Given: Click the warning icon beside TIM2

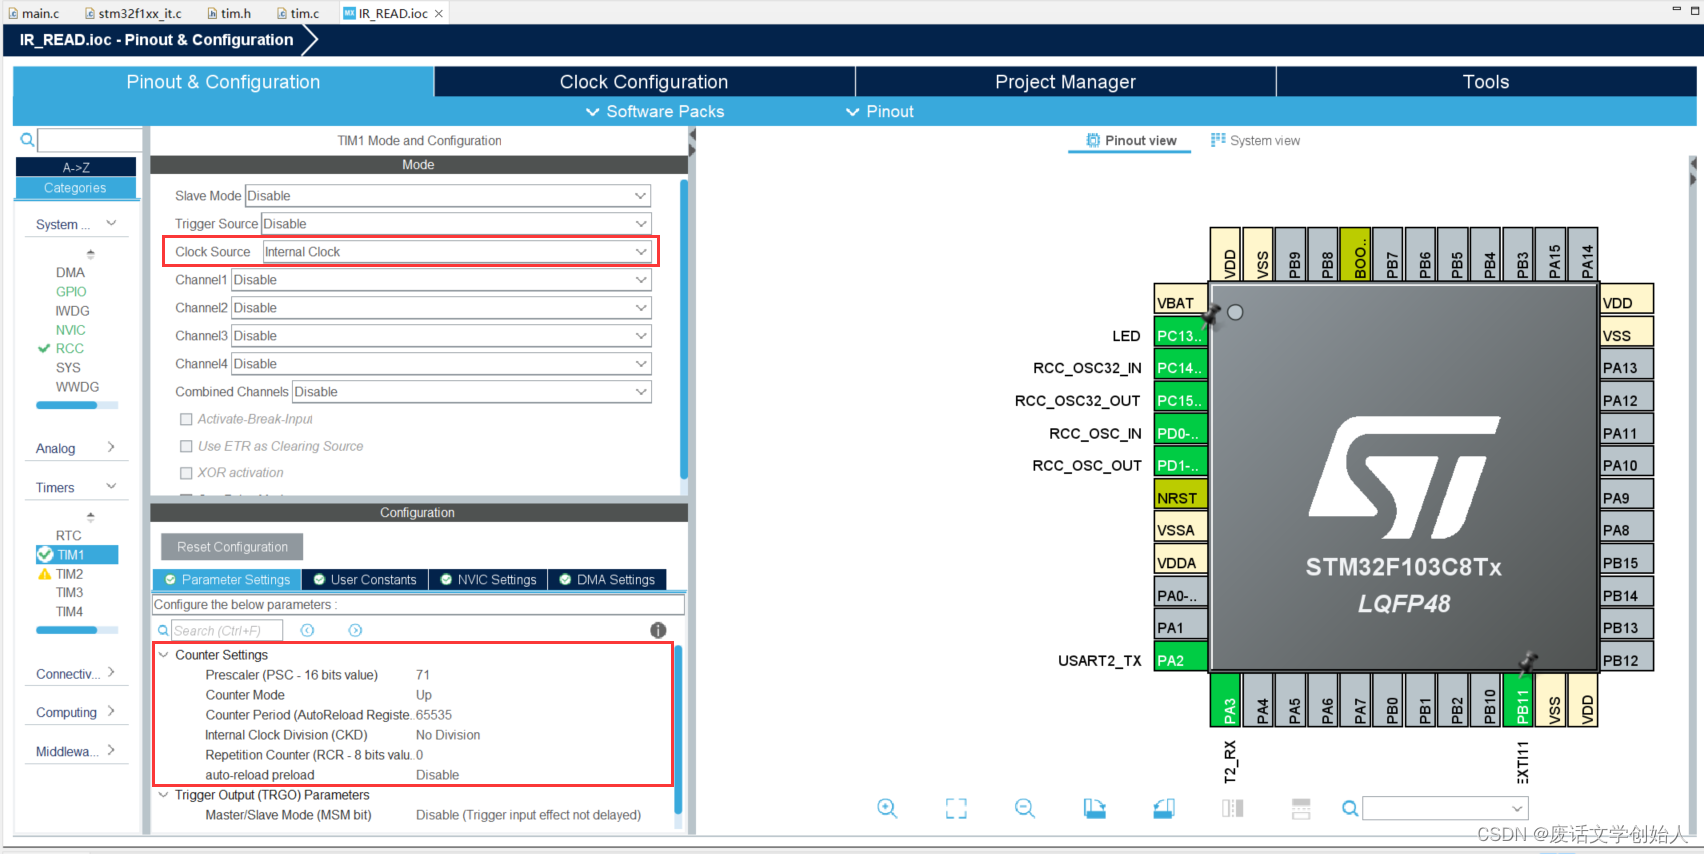Looking at the screenshot, I should point(44,574).
